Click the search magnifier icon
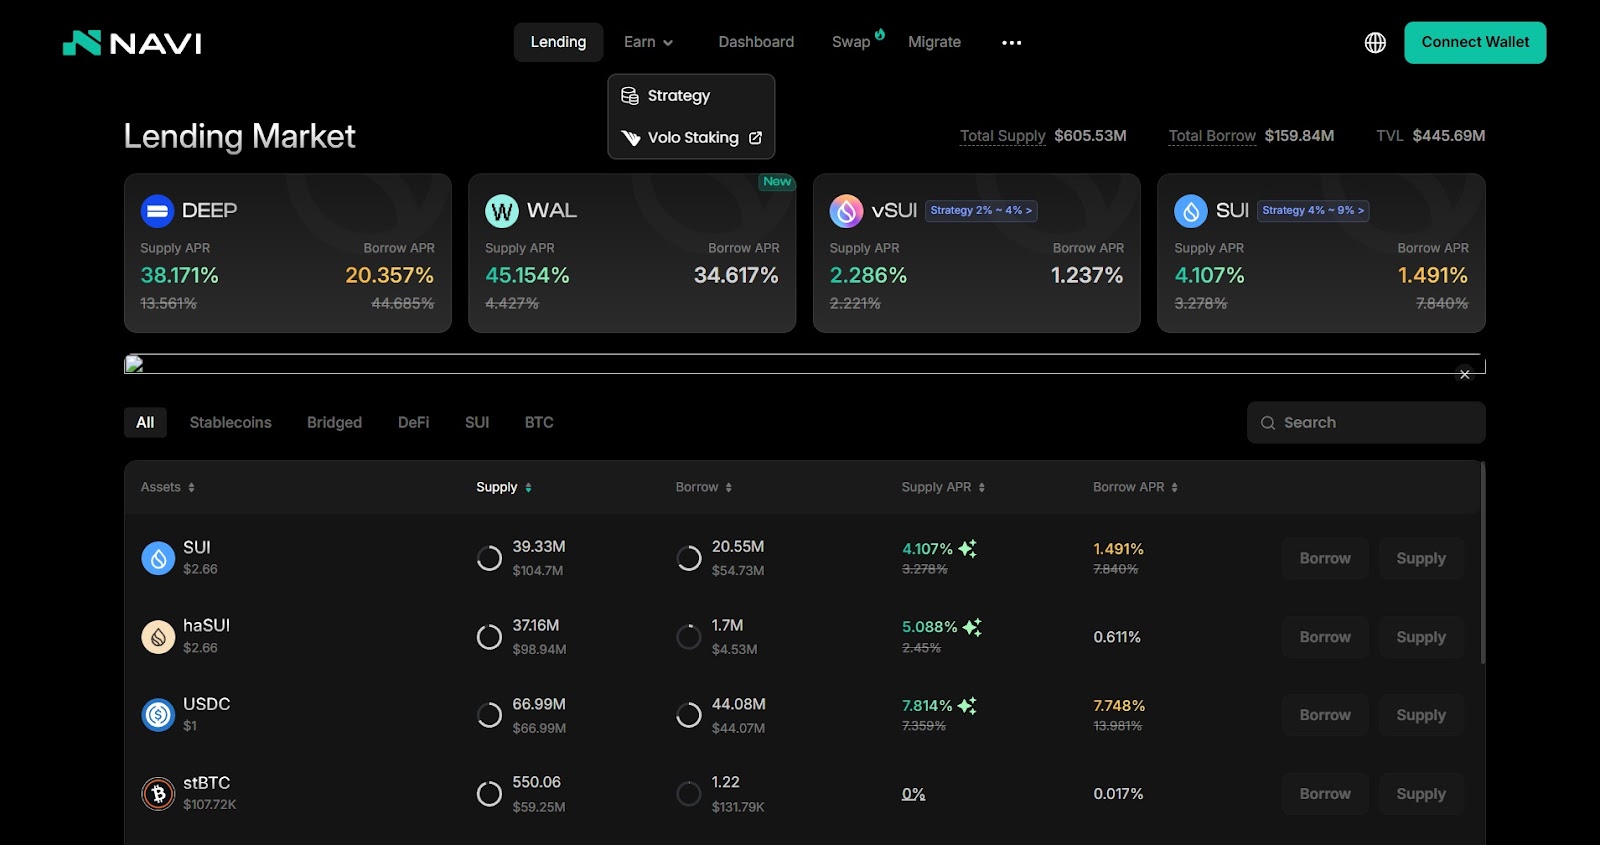Screen dimensions: 1600x845 [1268, 423]
